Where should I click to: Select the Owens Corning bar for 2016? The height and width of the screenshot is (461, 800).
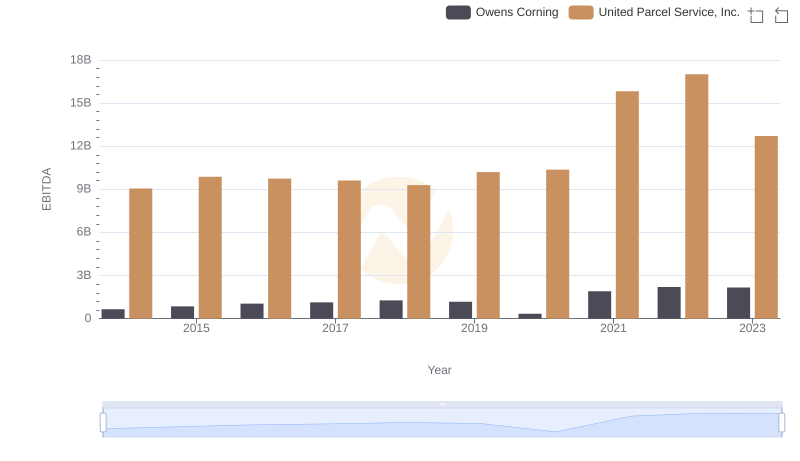(252, 311)
